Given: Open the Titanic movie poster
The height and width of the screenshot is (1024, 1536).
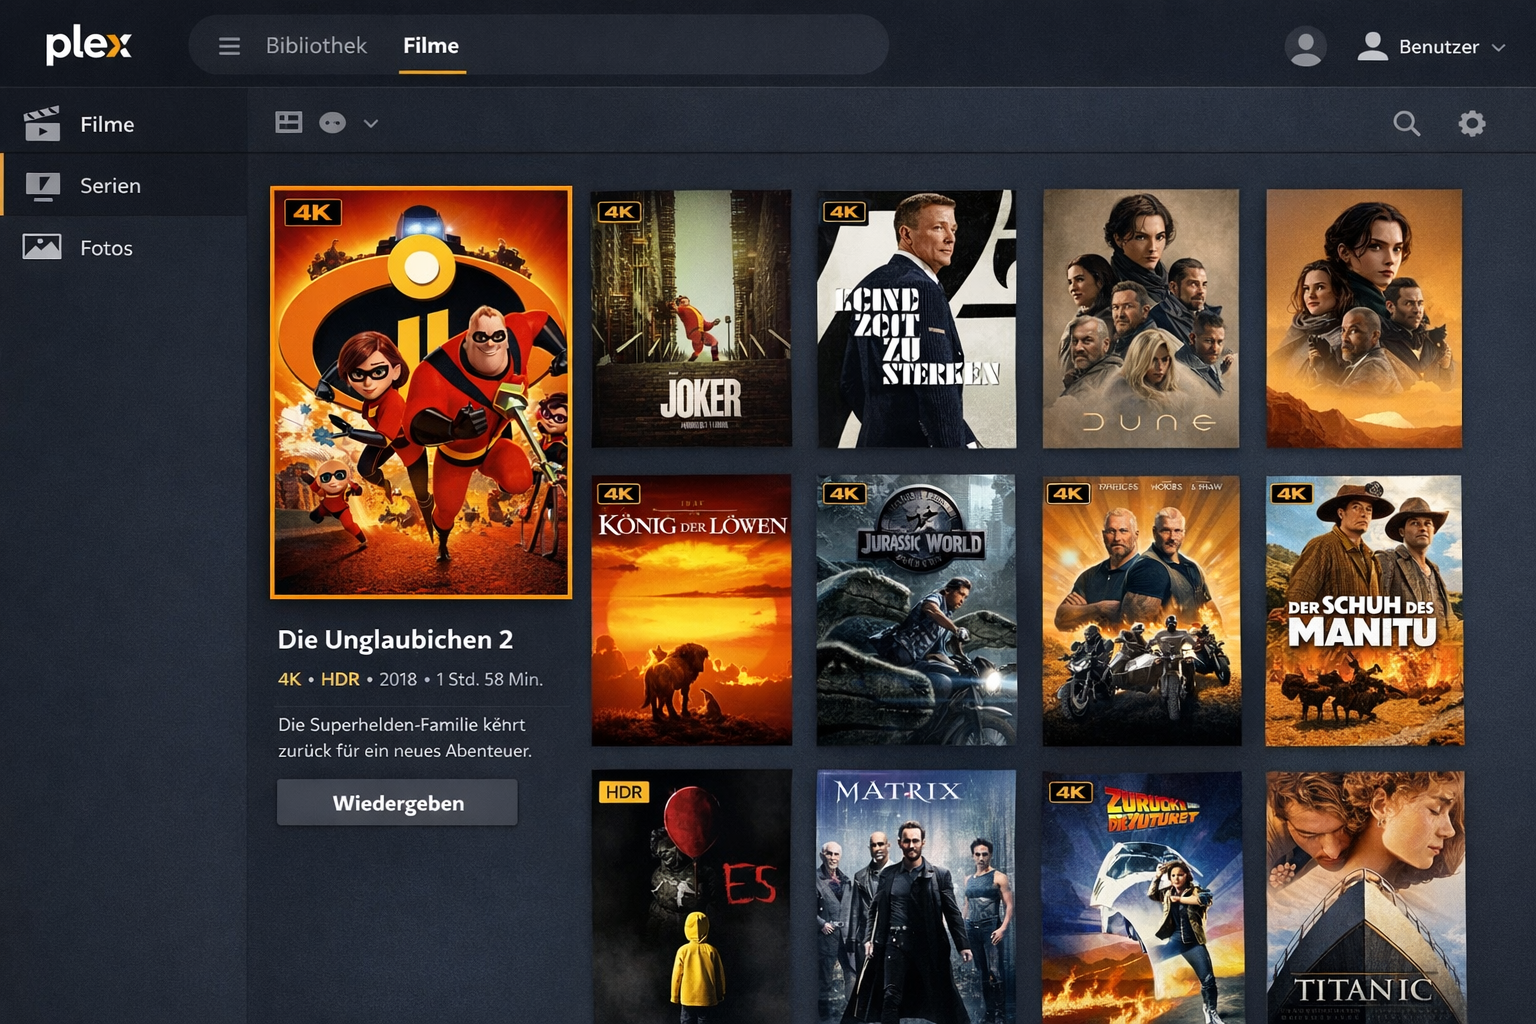Looking at the screenshot, I should coord(1364,895).
